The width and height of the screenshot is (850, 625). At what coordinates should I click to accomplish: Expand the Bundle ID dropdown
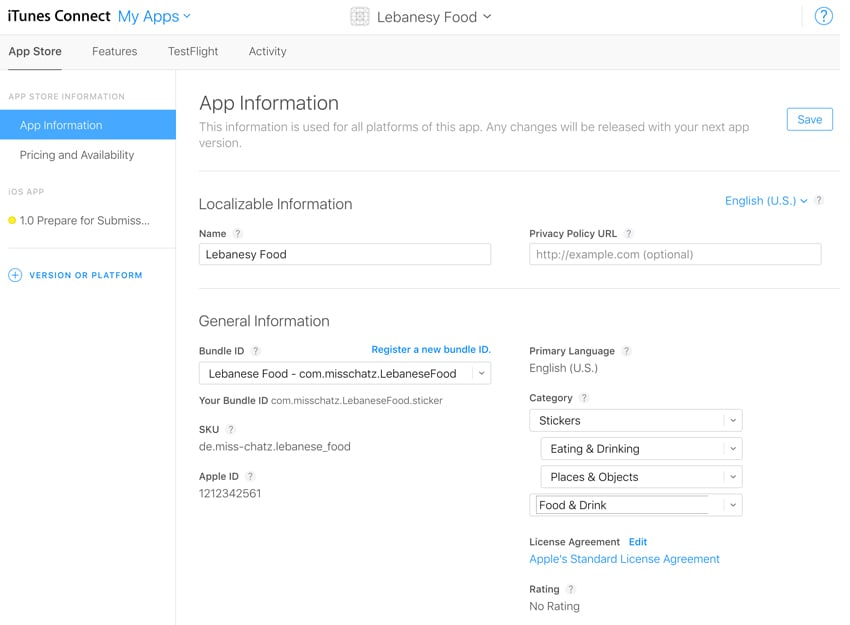pyautogui.click(x=481, y=373)
